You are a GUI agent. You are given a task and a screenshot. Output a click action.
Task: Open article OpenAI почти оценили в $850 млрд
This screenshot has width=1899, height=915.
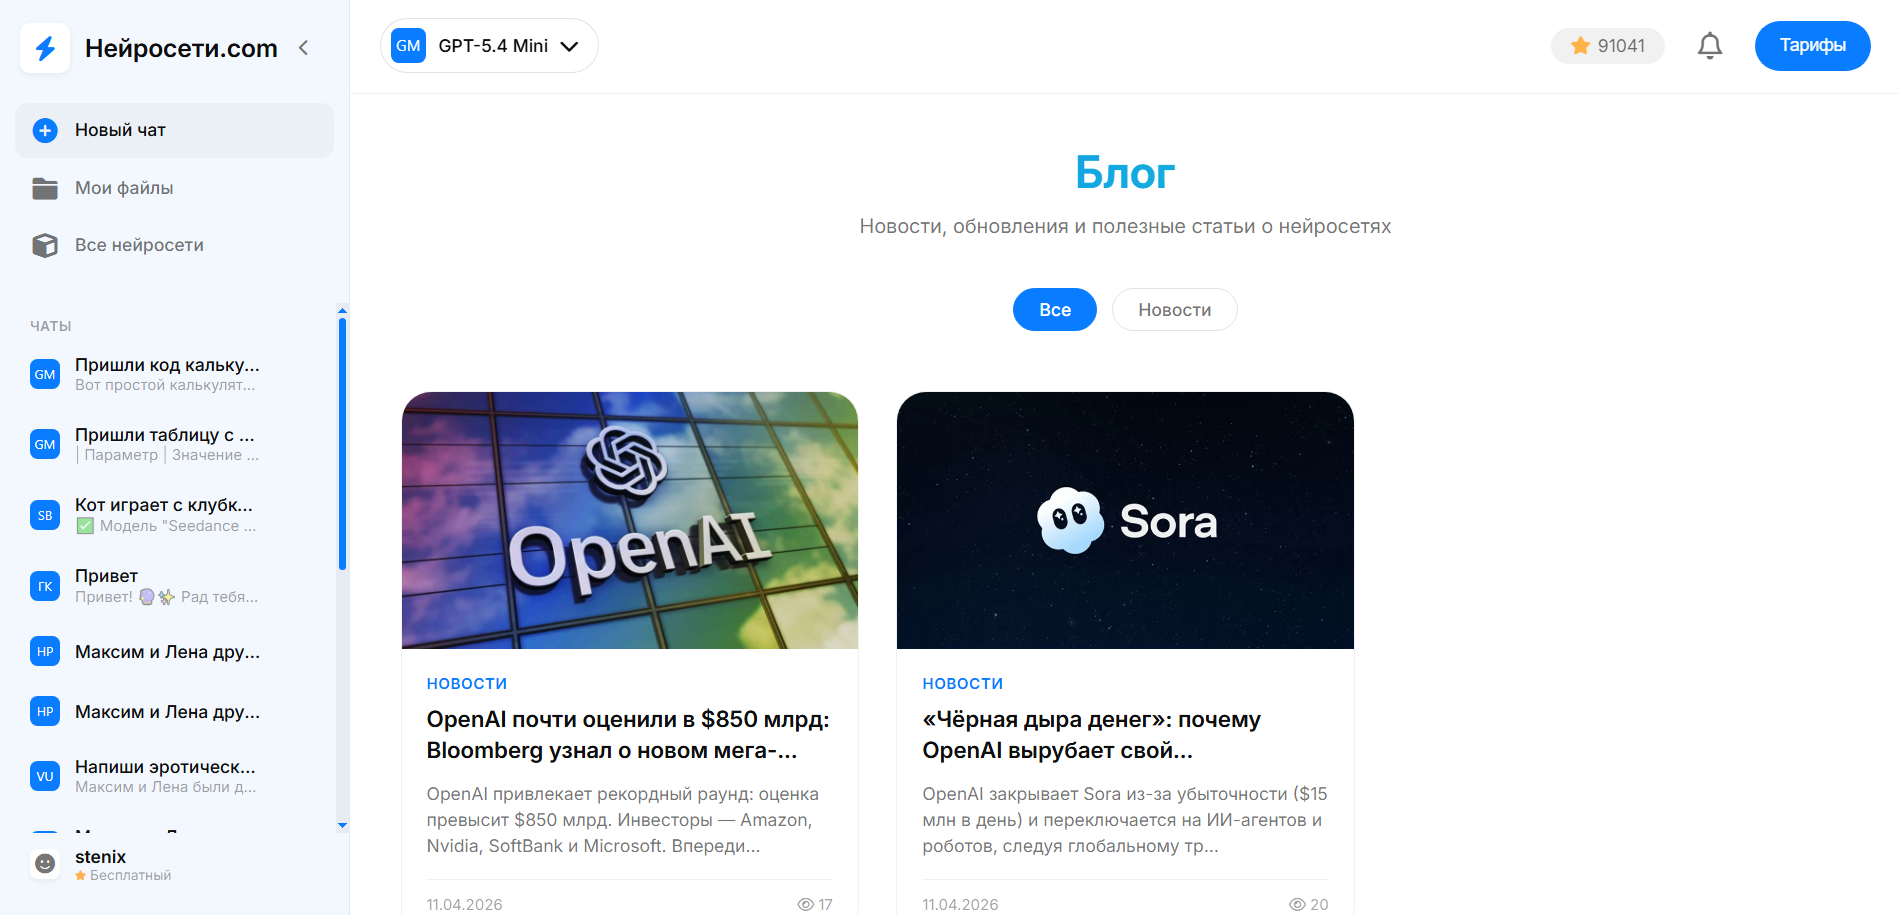(628, 735)
